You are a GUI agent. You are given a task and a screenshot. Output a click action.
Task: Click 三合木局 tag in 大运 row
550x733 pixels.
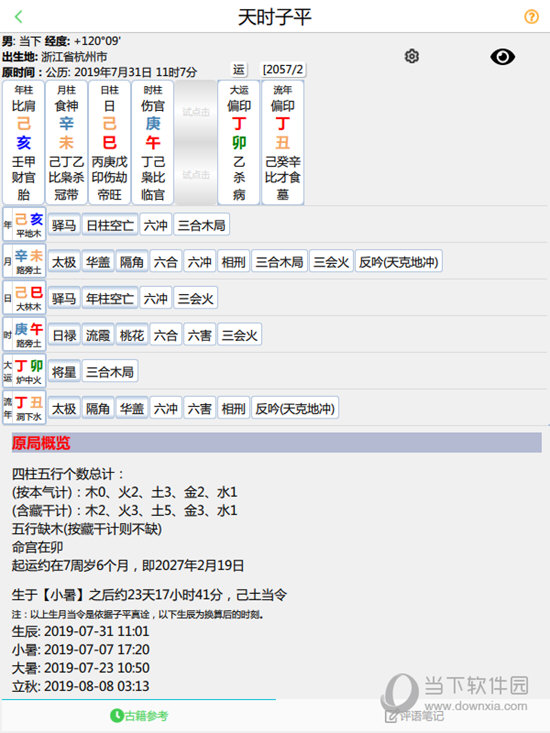click(x=110, y=372)
